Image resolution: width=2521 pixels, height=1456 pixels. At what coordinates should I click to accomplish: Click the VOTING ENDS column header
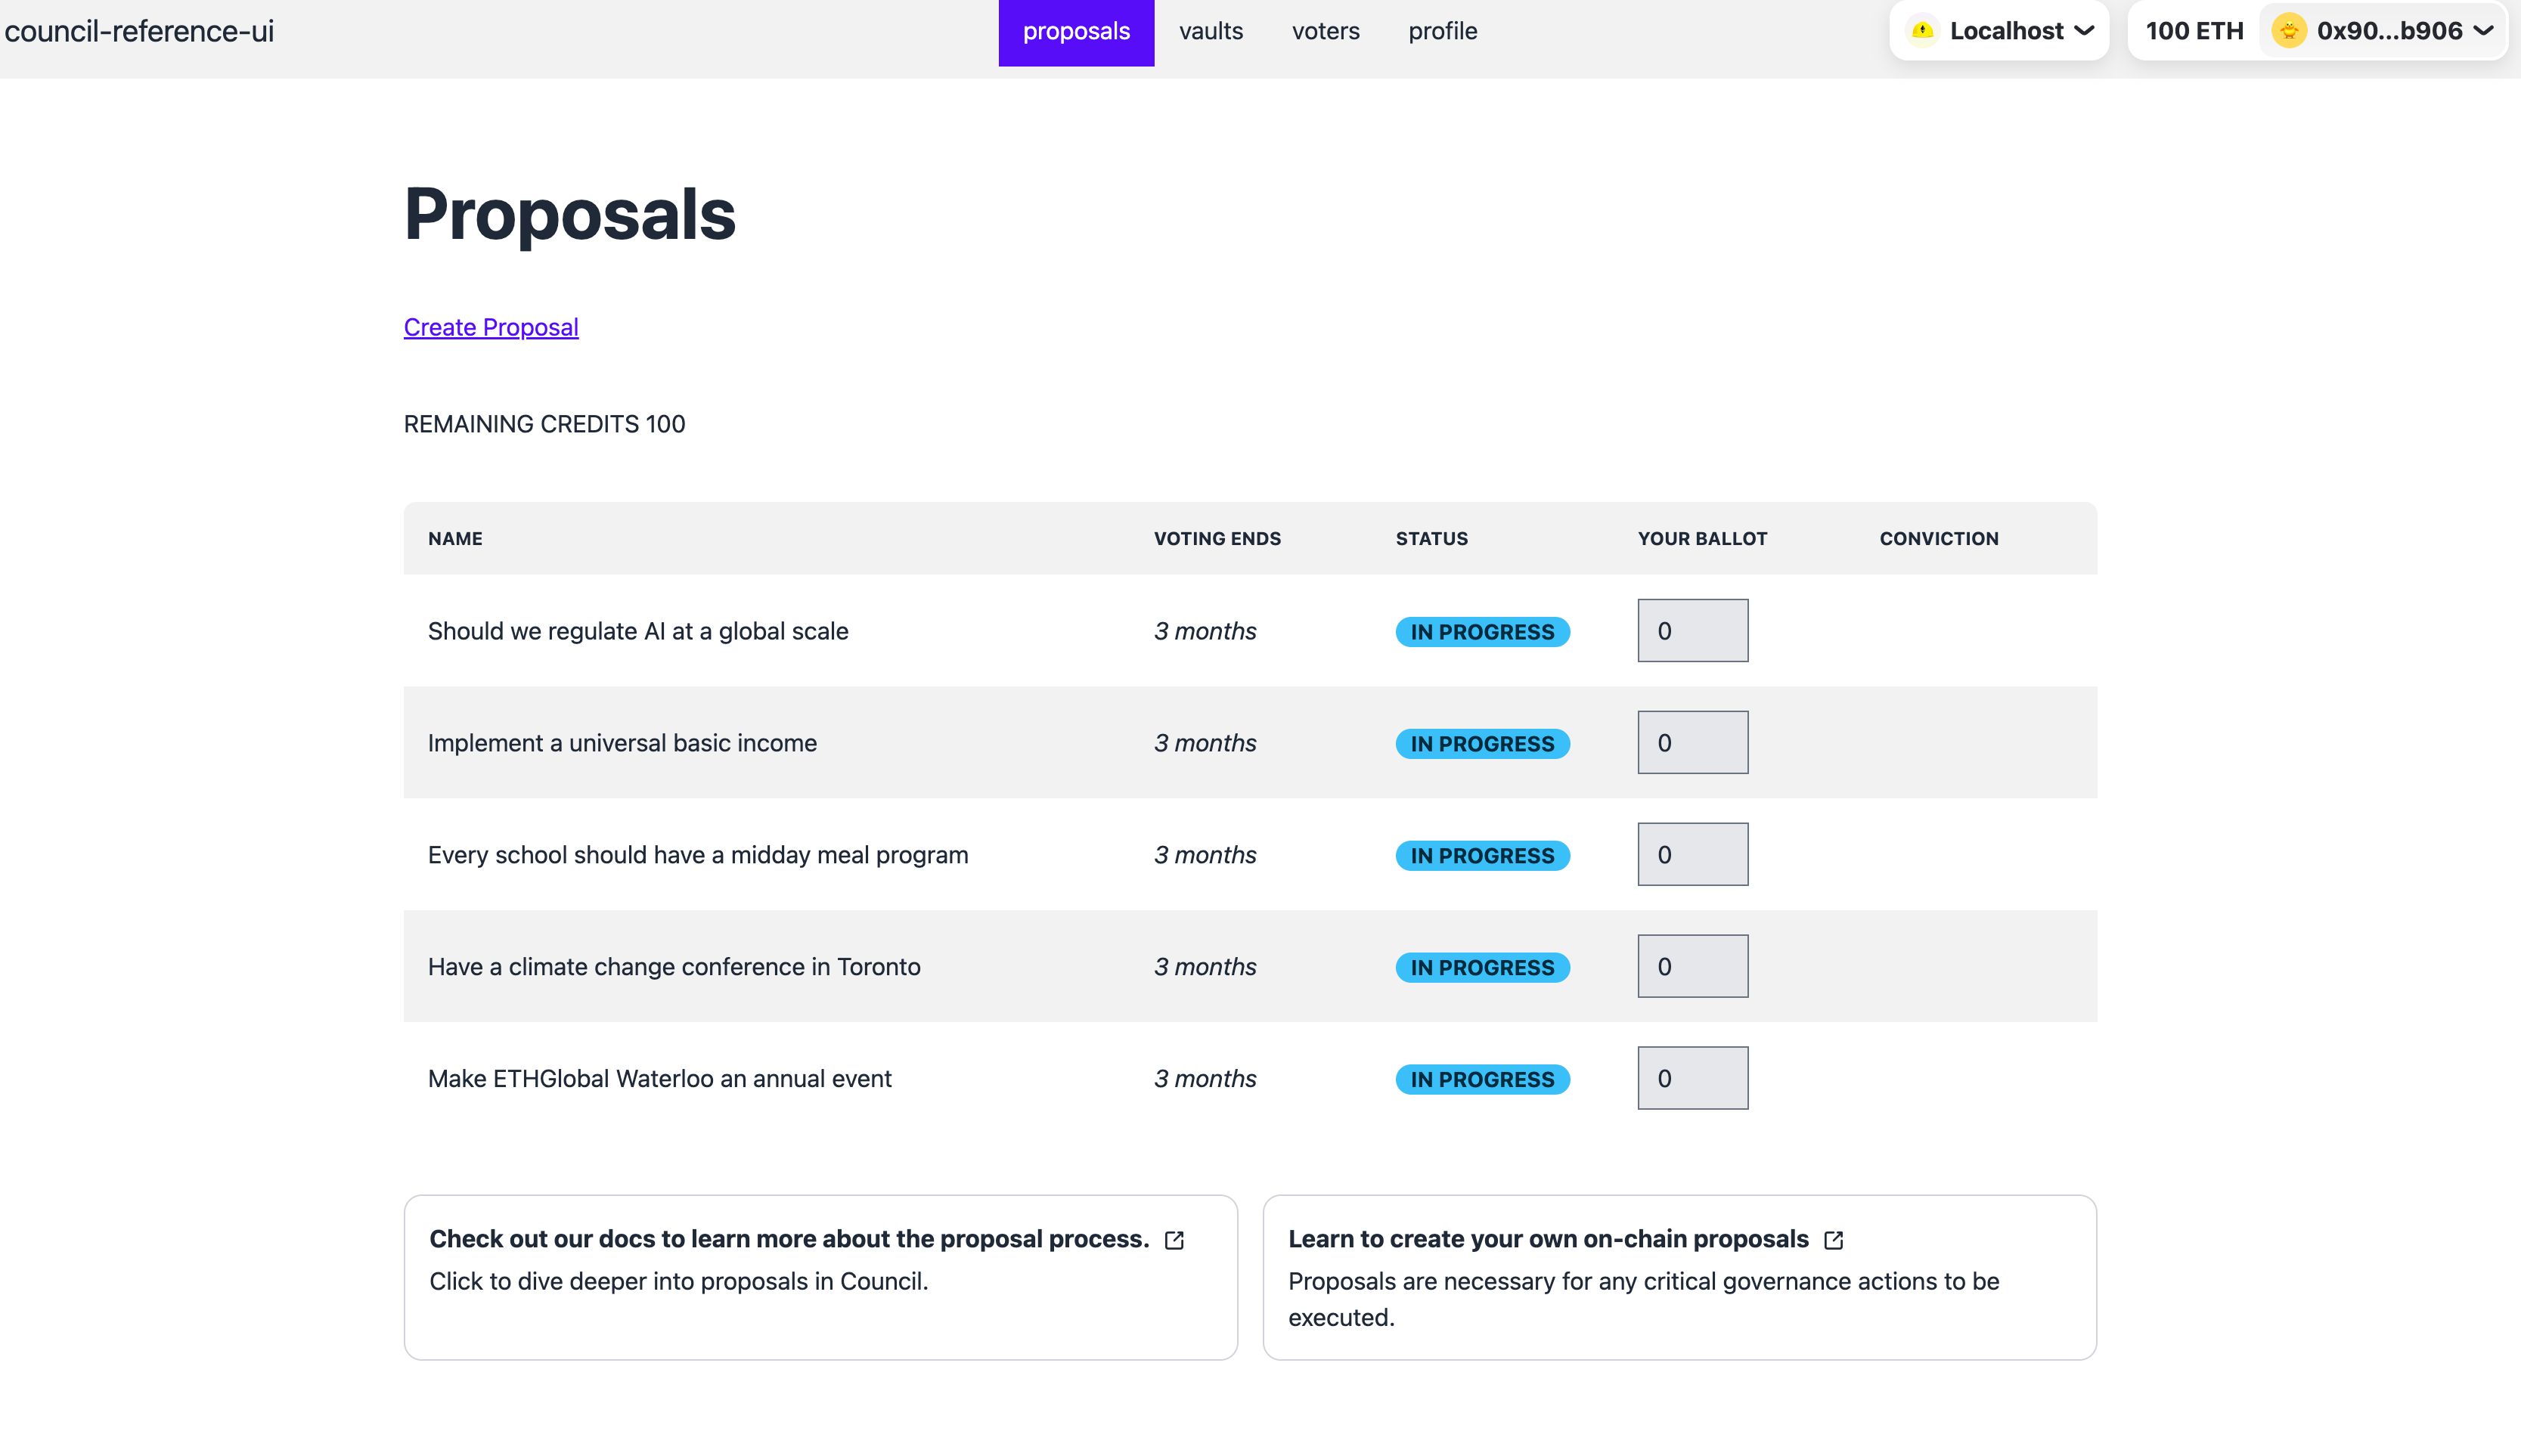coord(1217,538)
